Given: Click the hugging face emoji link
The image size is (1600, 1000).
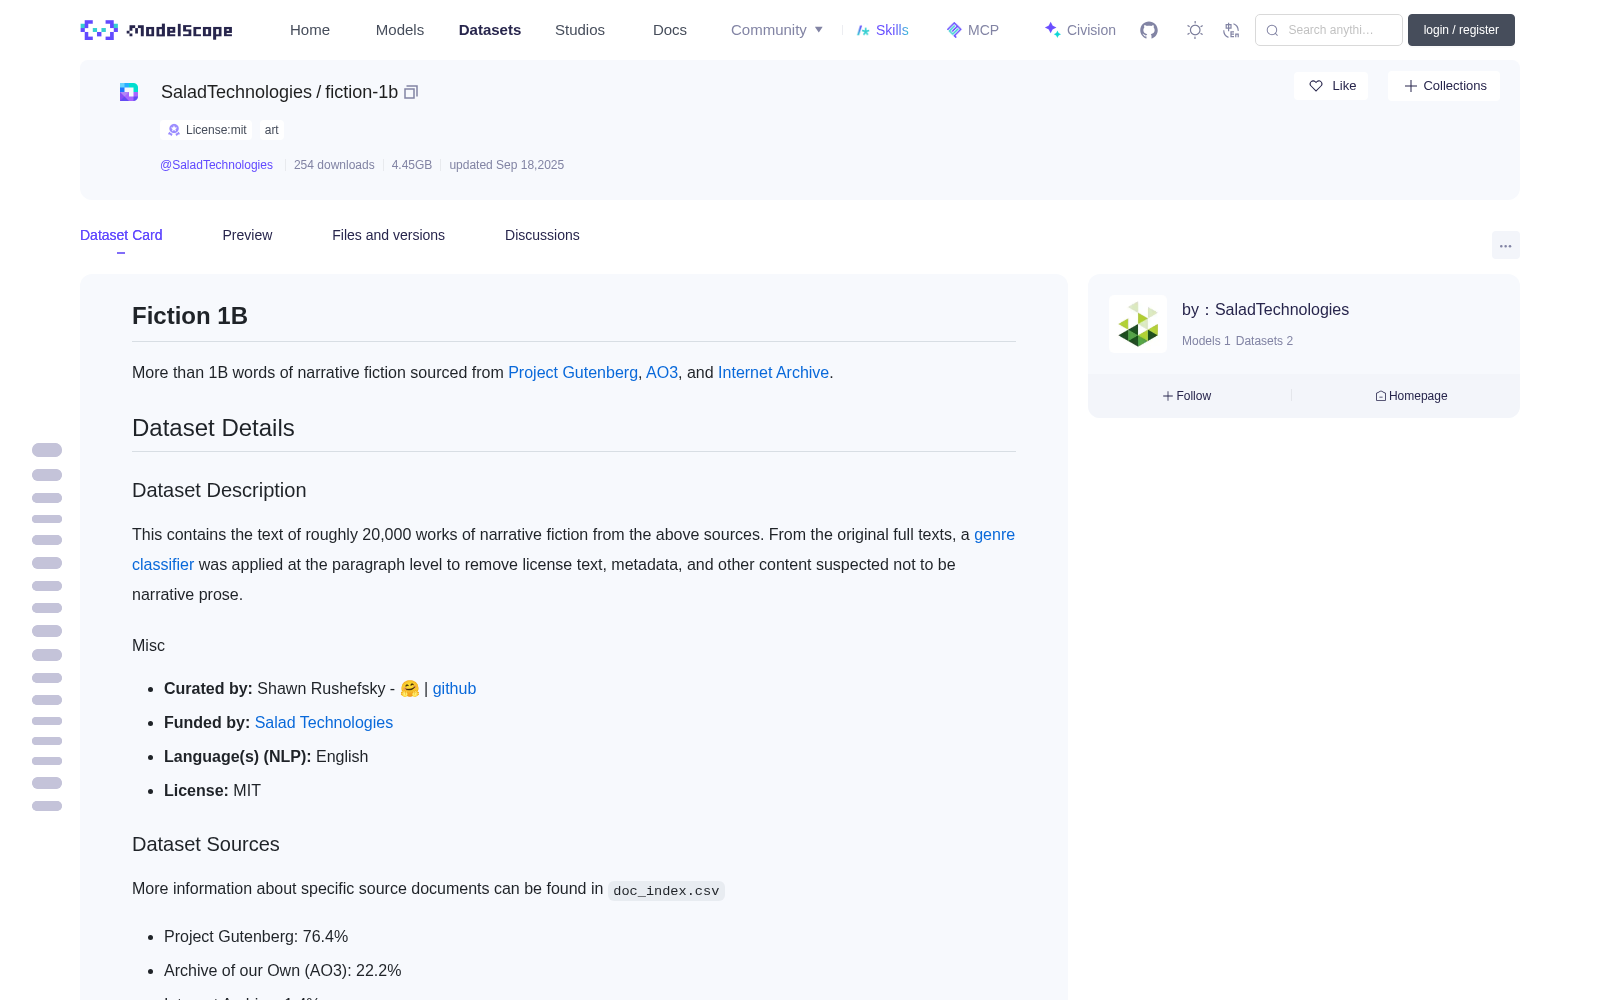Looking at the screenshot, I should point(410,689).
